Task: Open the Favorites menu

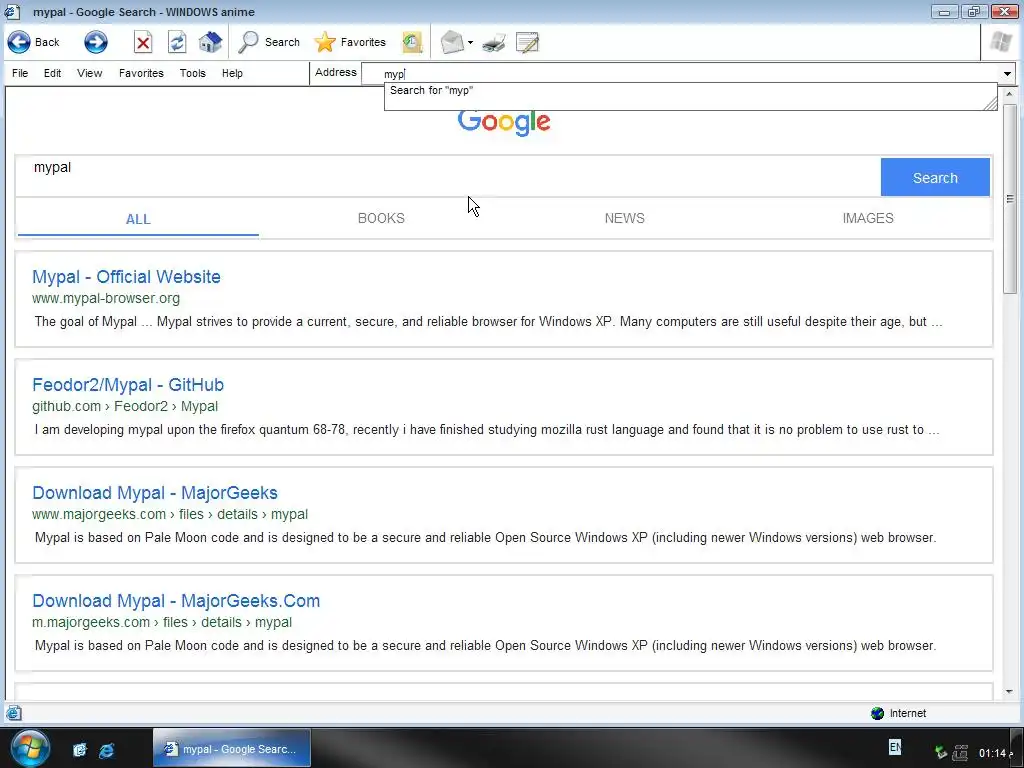Action: [x=141, y=73]
